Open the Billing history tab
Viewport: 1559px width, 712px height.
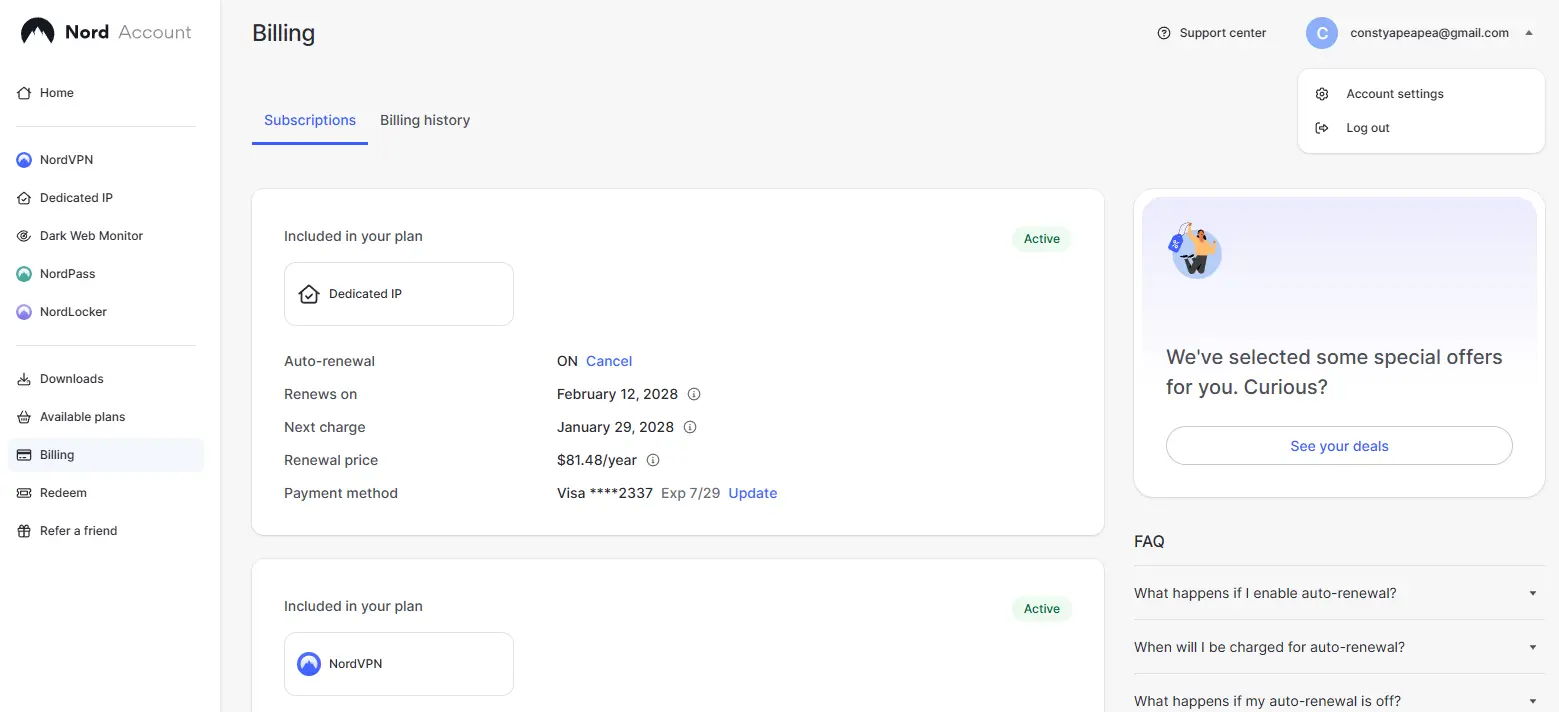point(425,120)
